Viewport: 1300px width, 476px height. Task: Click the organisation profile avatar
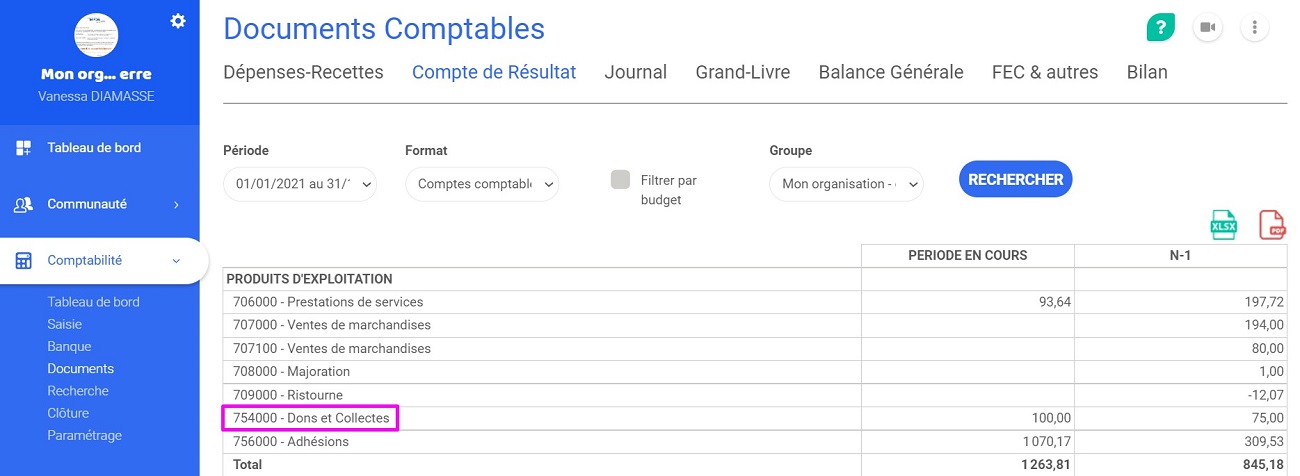pyautogui.click(x=97, y=35)
